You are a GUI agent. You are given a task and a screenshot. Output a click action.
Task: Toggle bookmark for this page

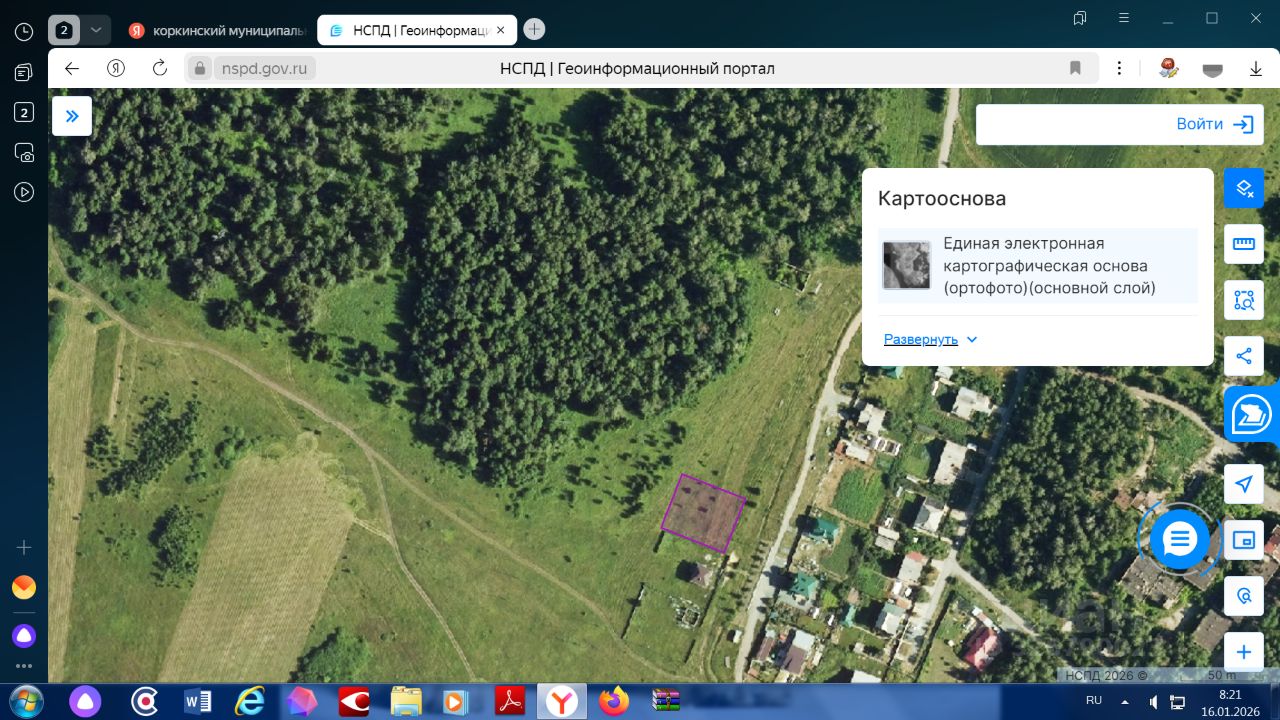(1075, 68)
